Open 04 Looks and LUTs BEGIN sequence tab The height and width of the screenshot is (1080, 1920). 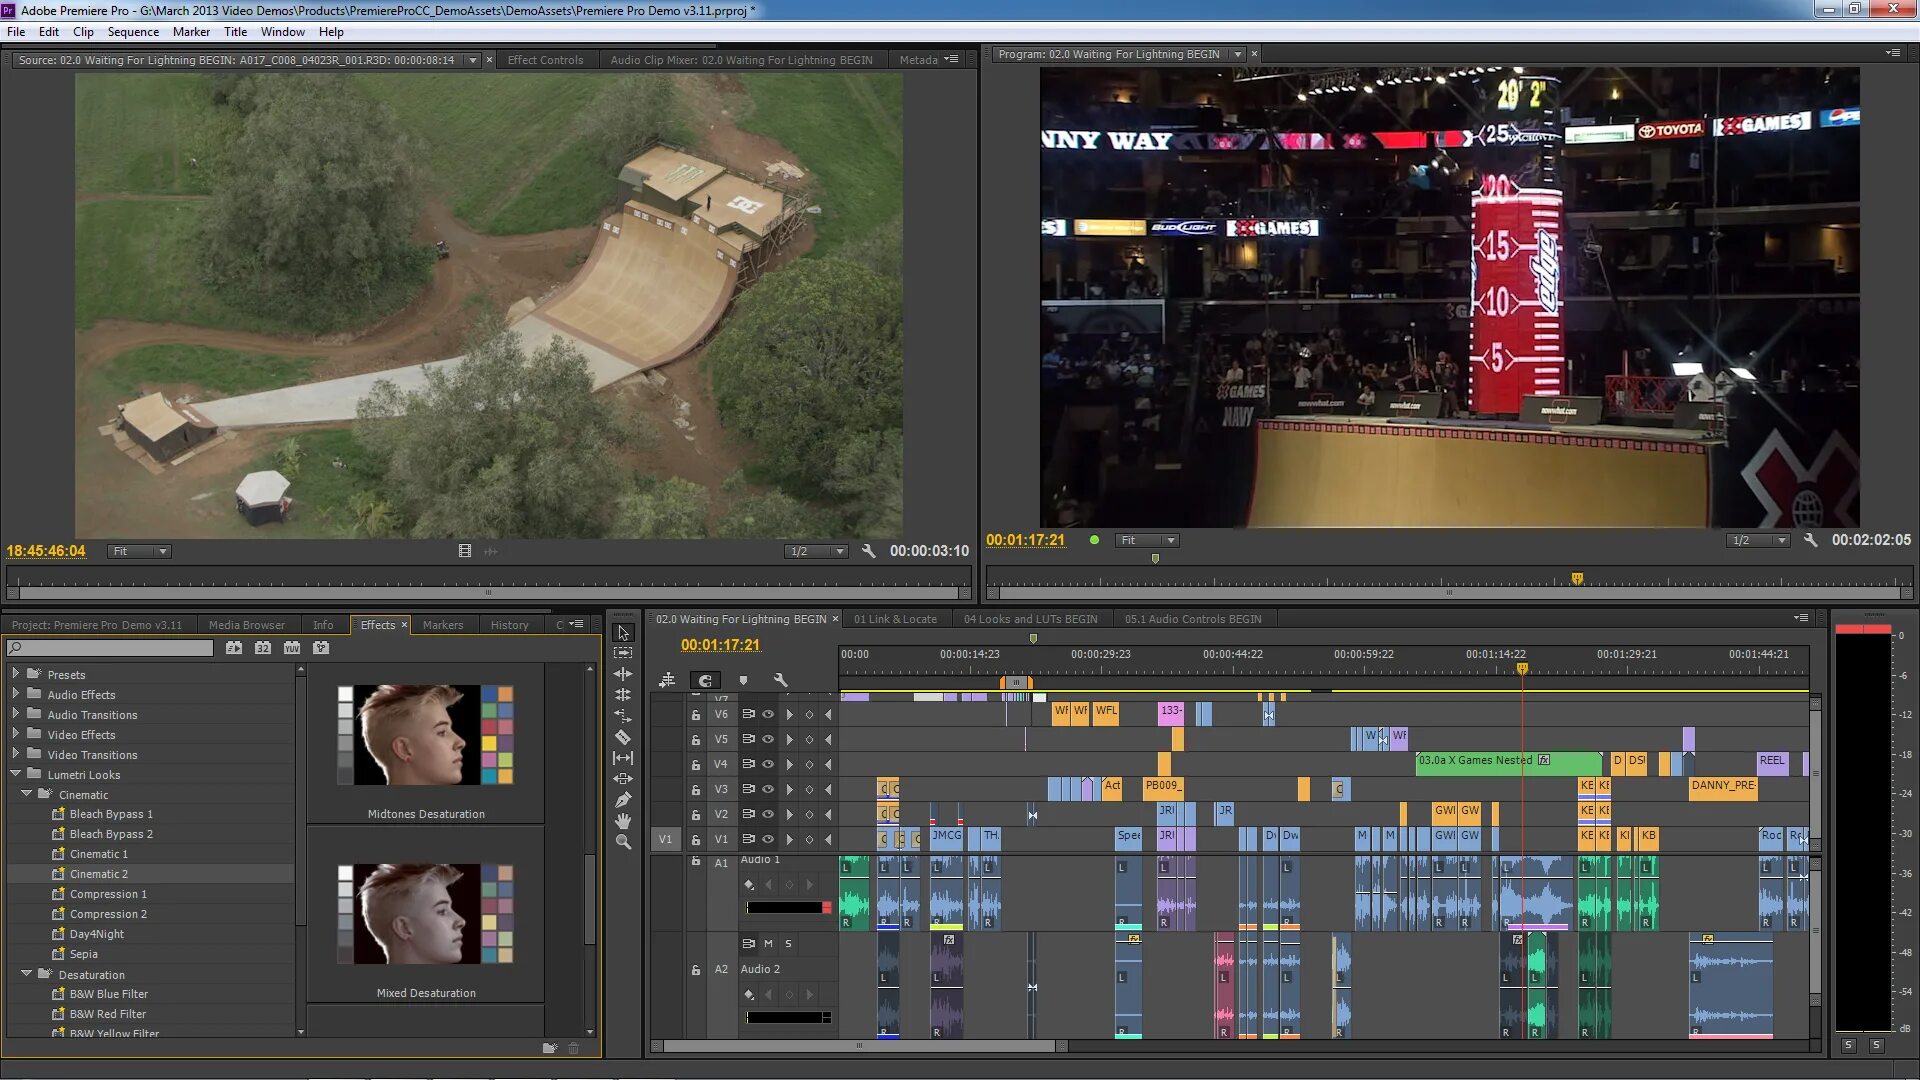tap(1030, 619)
